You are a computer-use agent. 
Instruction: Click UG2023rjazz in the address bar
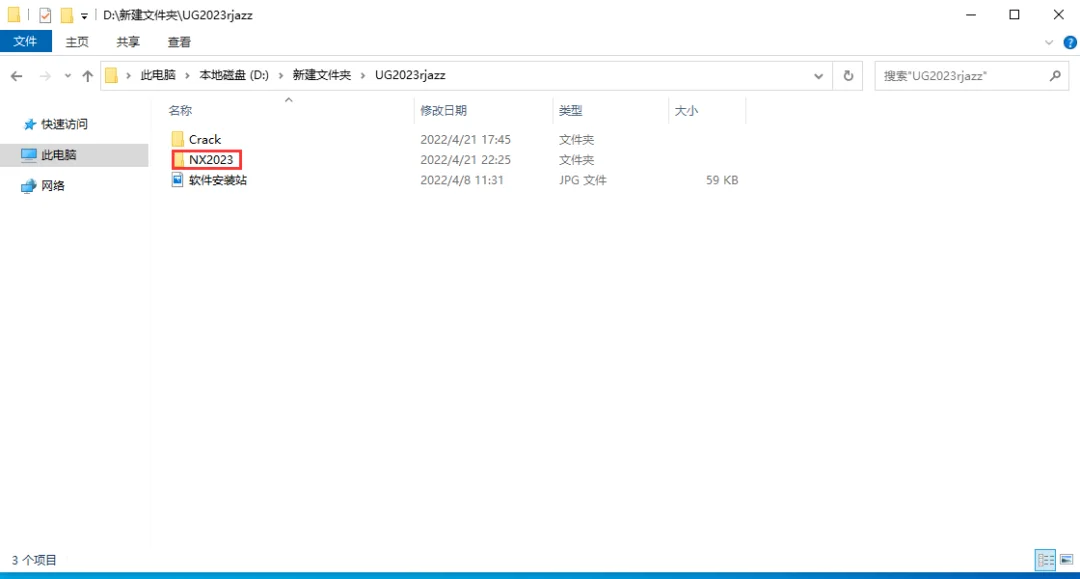[x=410, y=75]
